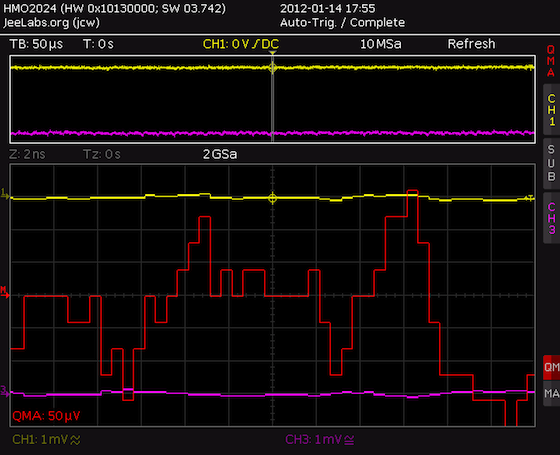Toggle the MA softkey button
Viewport: 560px width, 455px height.
(x=551, y=394)
